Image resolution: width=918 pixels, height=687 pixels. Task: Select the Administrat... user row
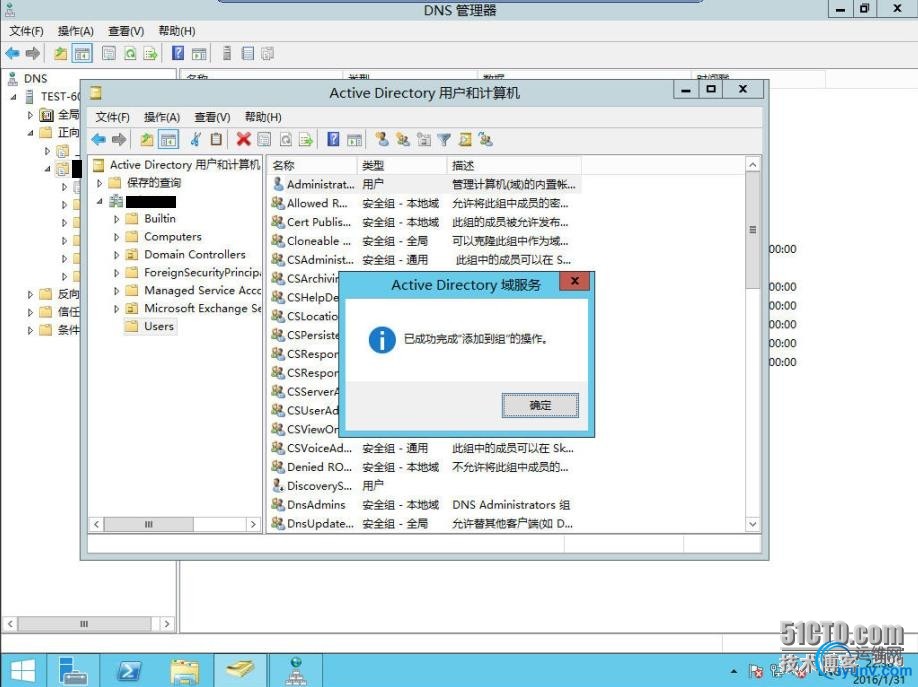(x=425, y=184)
